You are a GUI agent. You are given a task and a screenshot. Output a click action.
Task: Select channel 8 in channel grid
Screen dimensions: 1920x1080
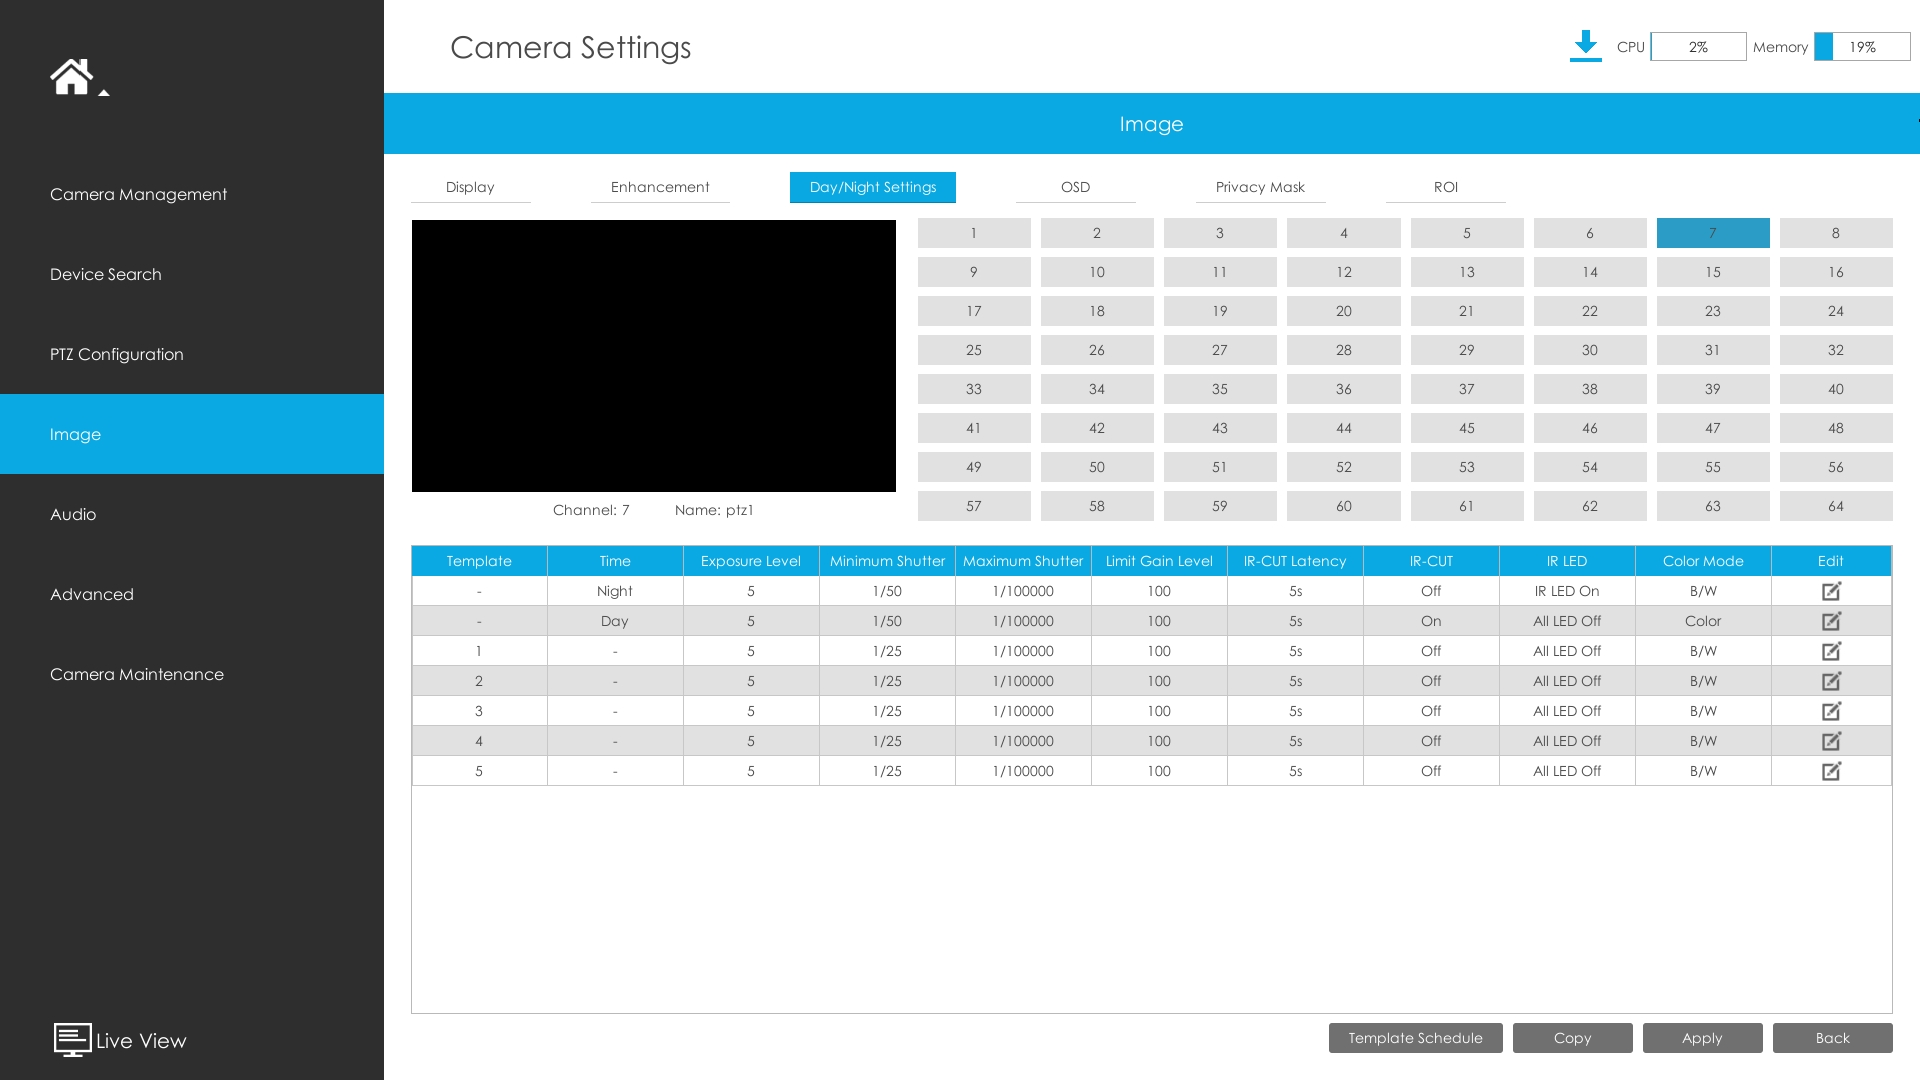tap(1835, 233)
